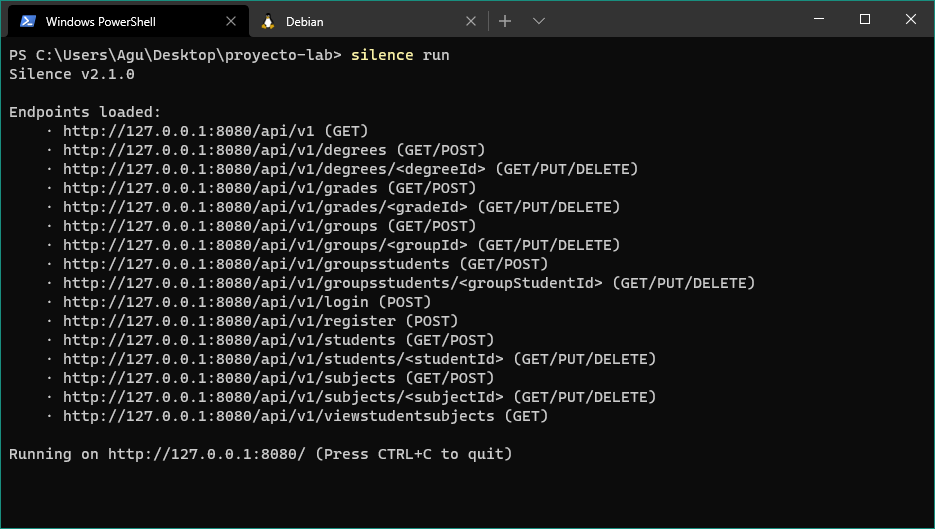The image size is (935, 529).
Task: Click the api/v1/viewstudentsubjects endpoint URL
Action: coord(279,416)
